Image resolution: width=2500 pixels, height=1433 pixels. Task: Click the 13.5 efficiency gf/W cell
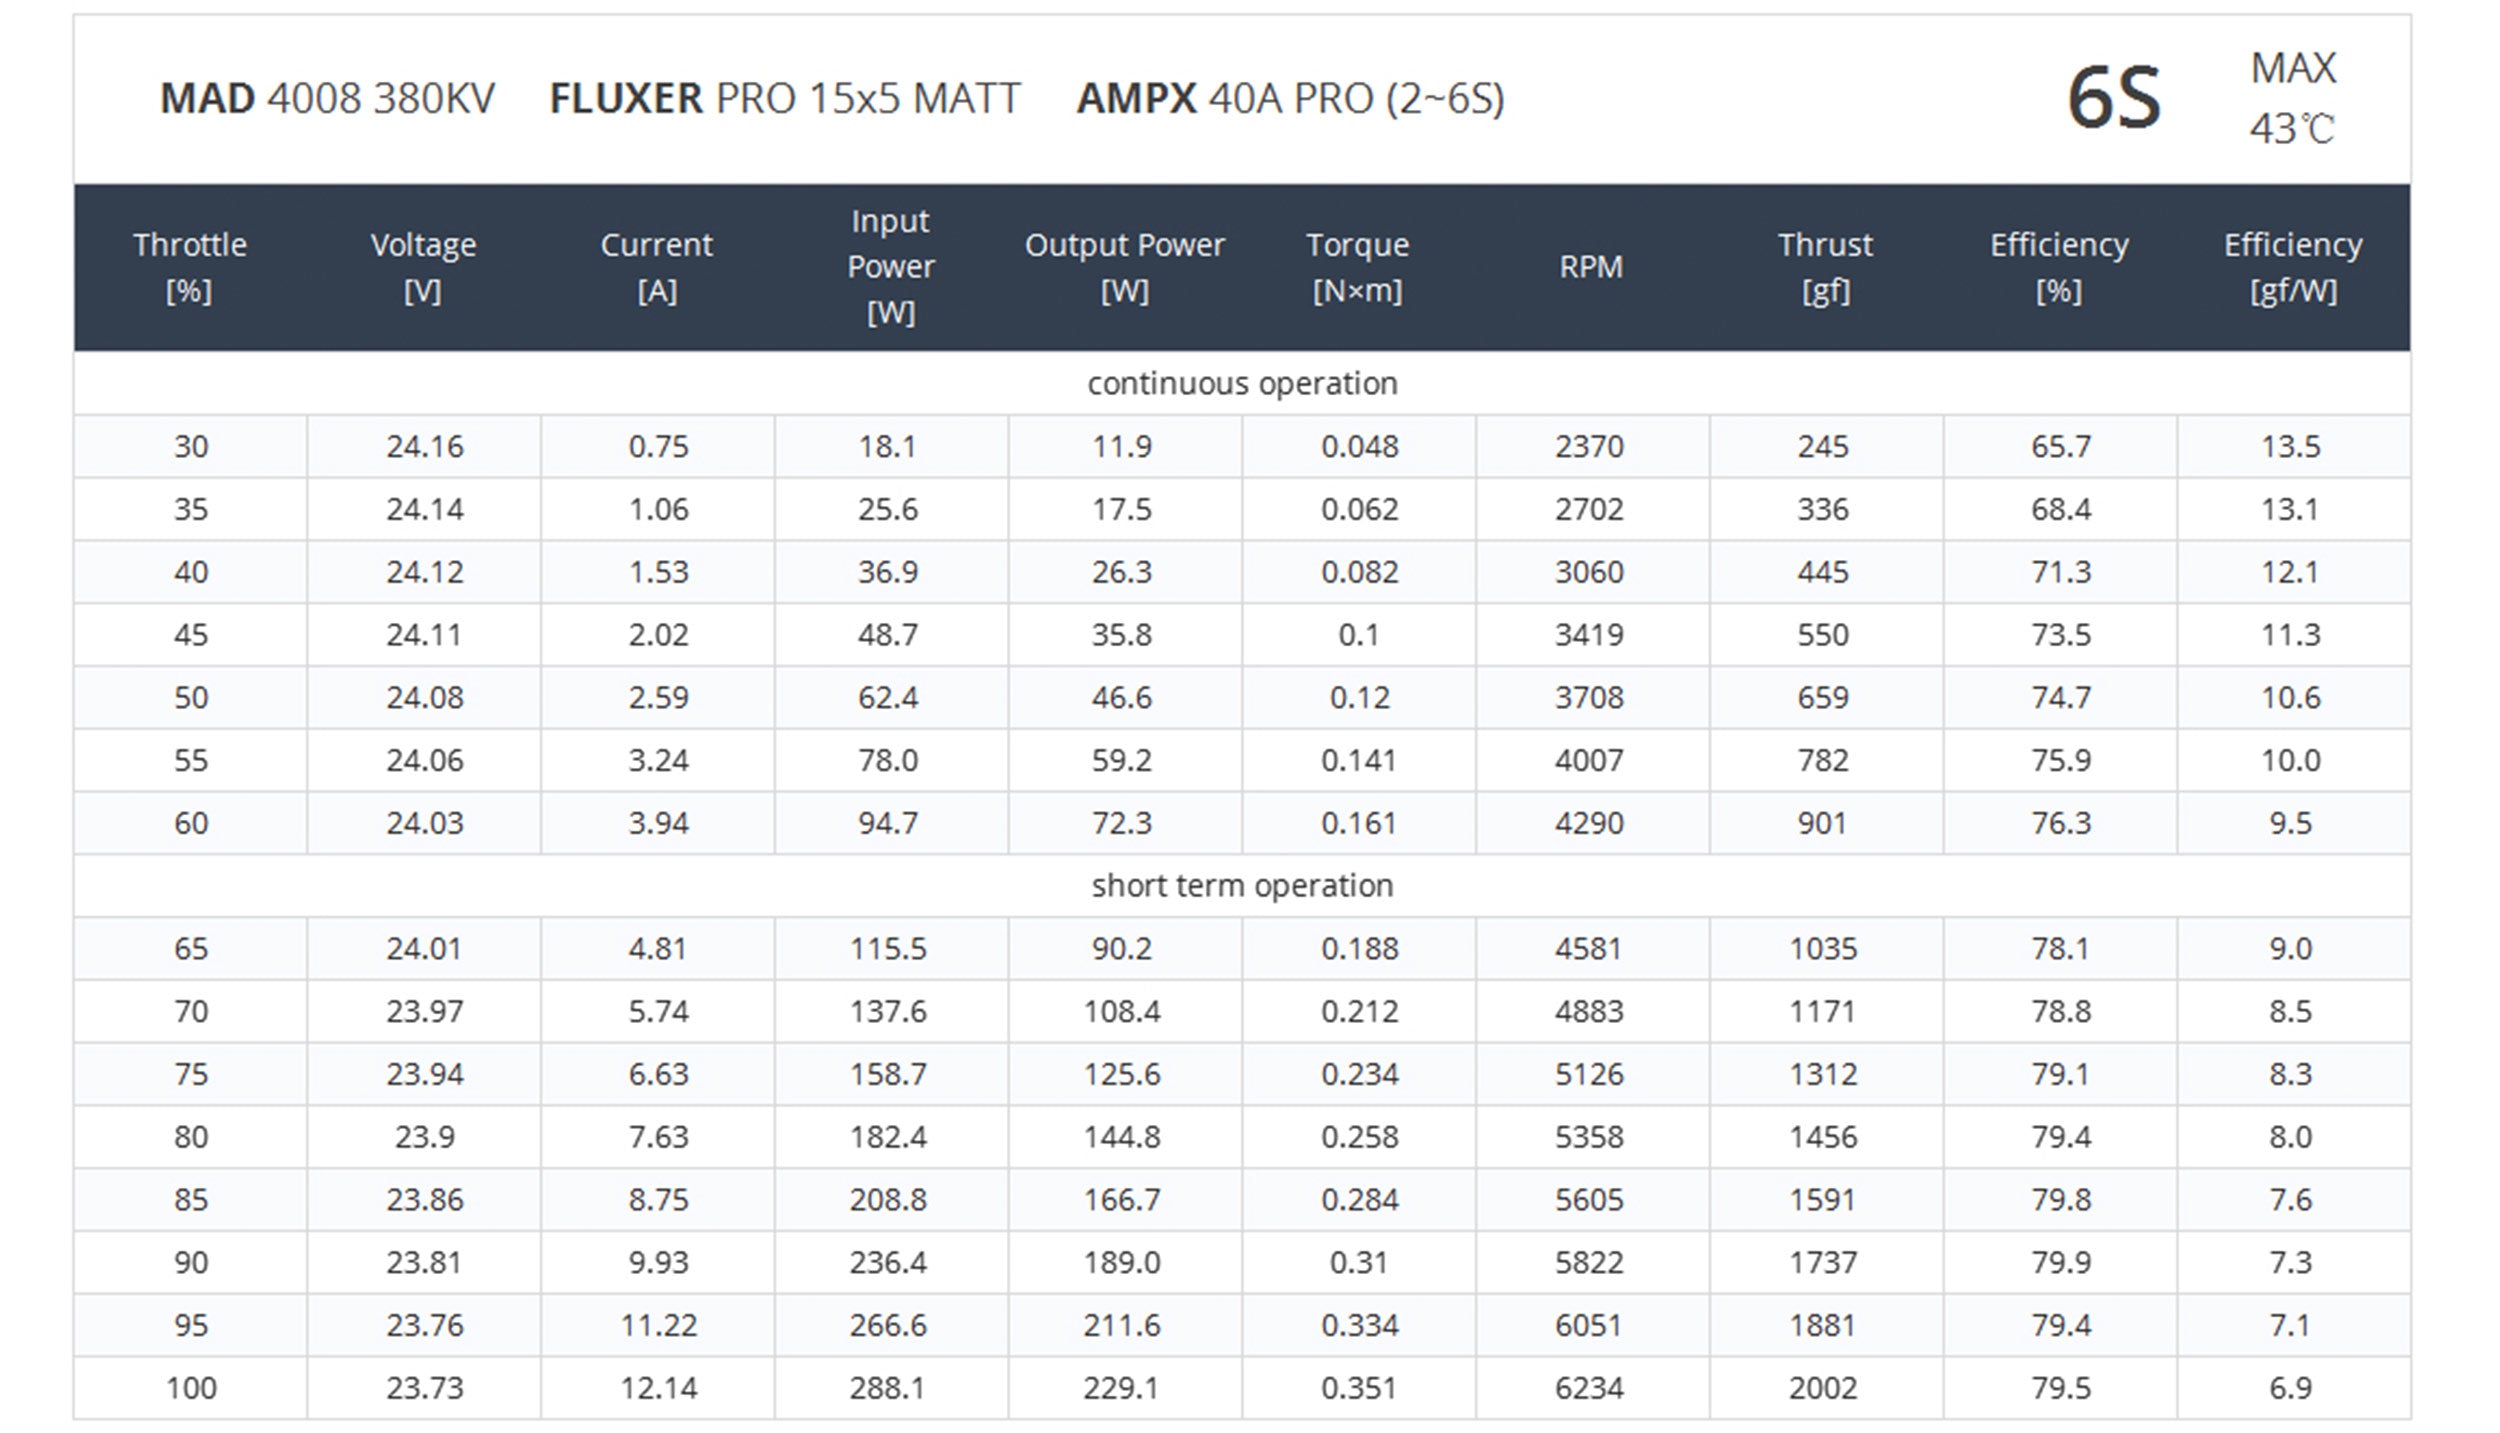click(2293, 446)
